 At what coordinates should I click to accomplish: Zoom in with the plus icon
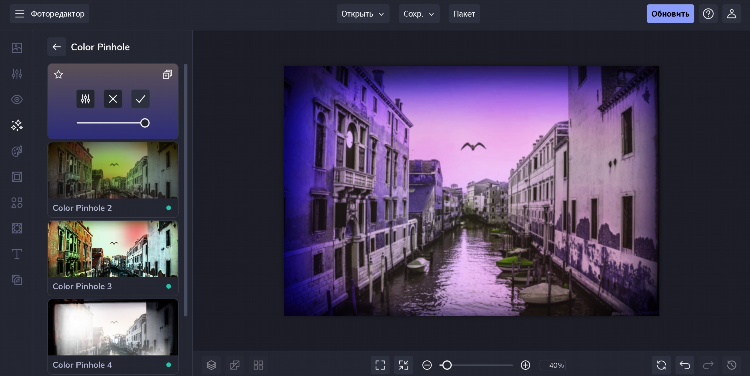[525, 365]
